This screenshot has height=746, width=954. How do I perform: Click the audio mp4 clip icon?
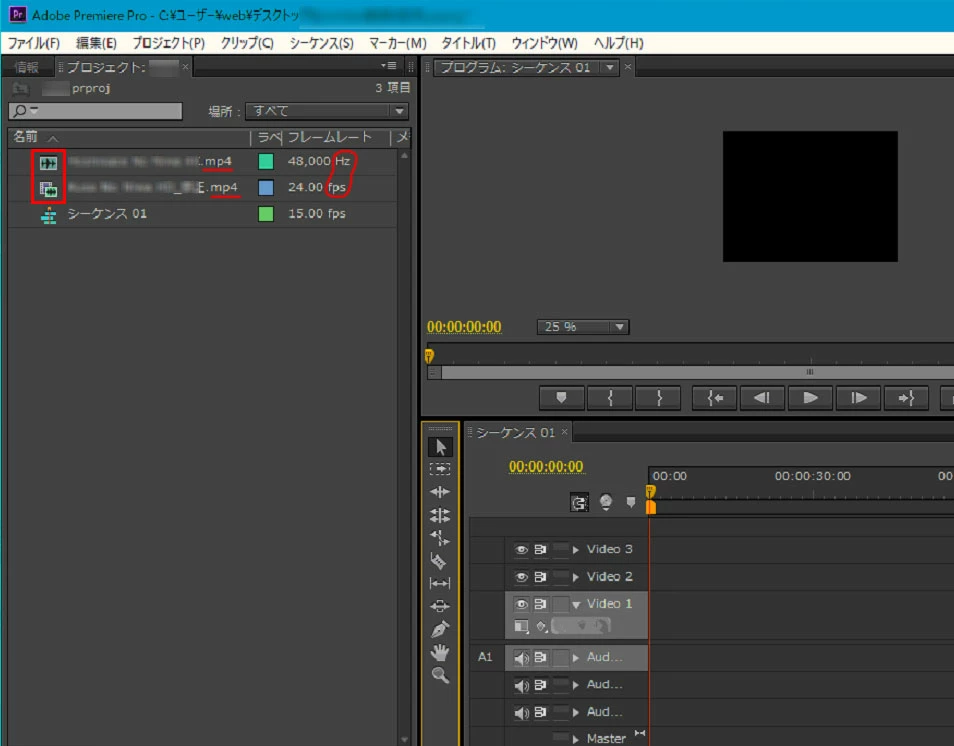pos(48,163)
